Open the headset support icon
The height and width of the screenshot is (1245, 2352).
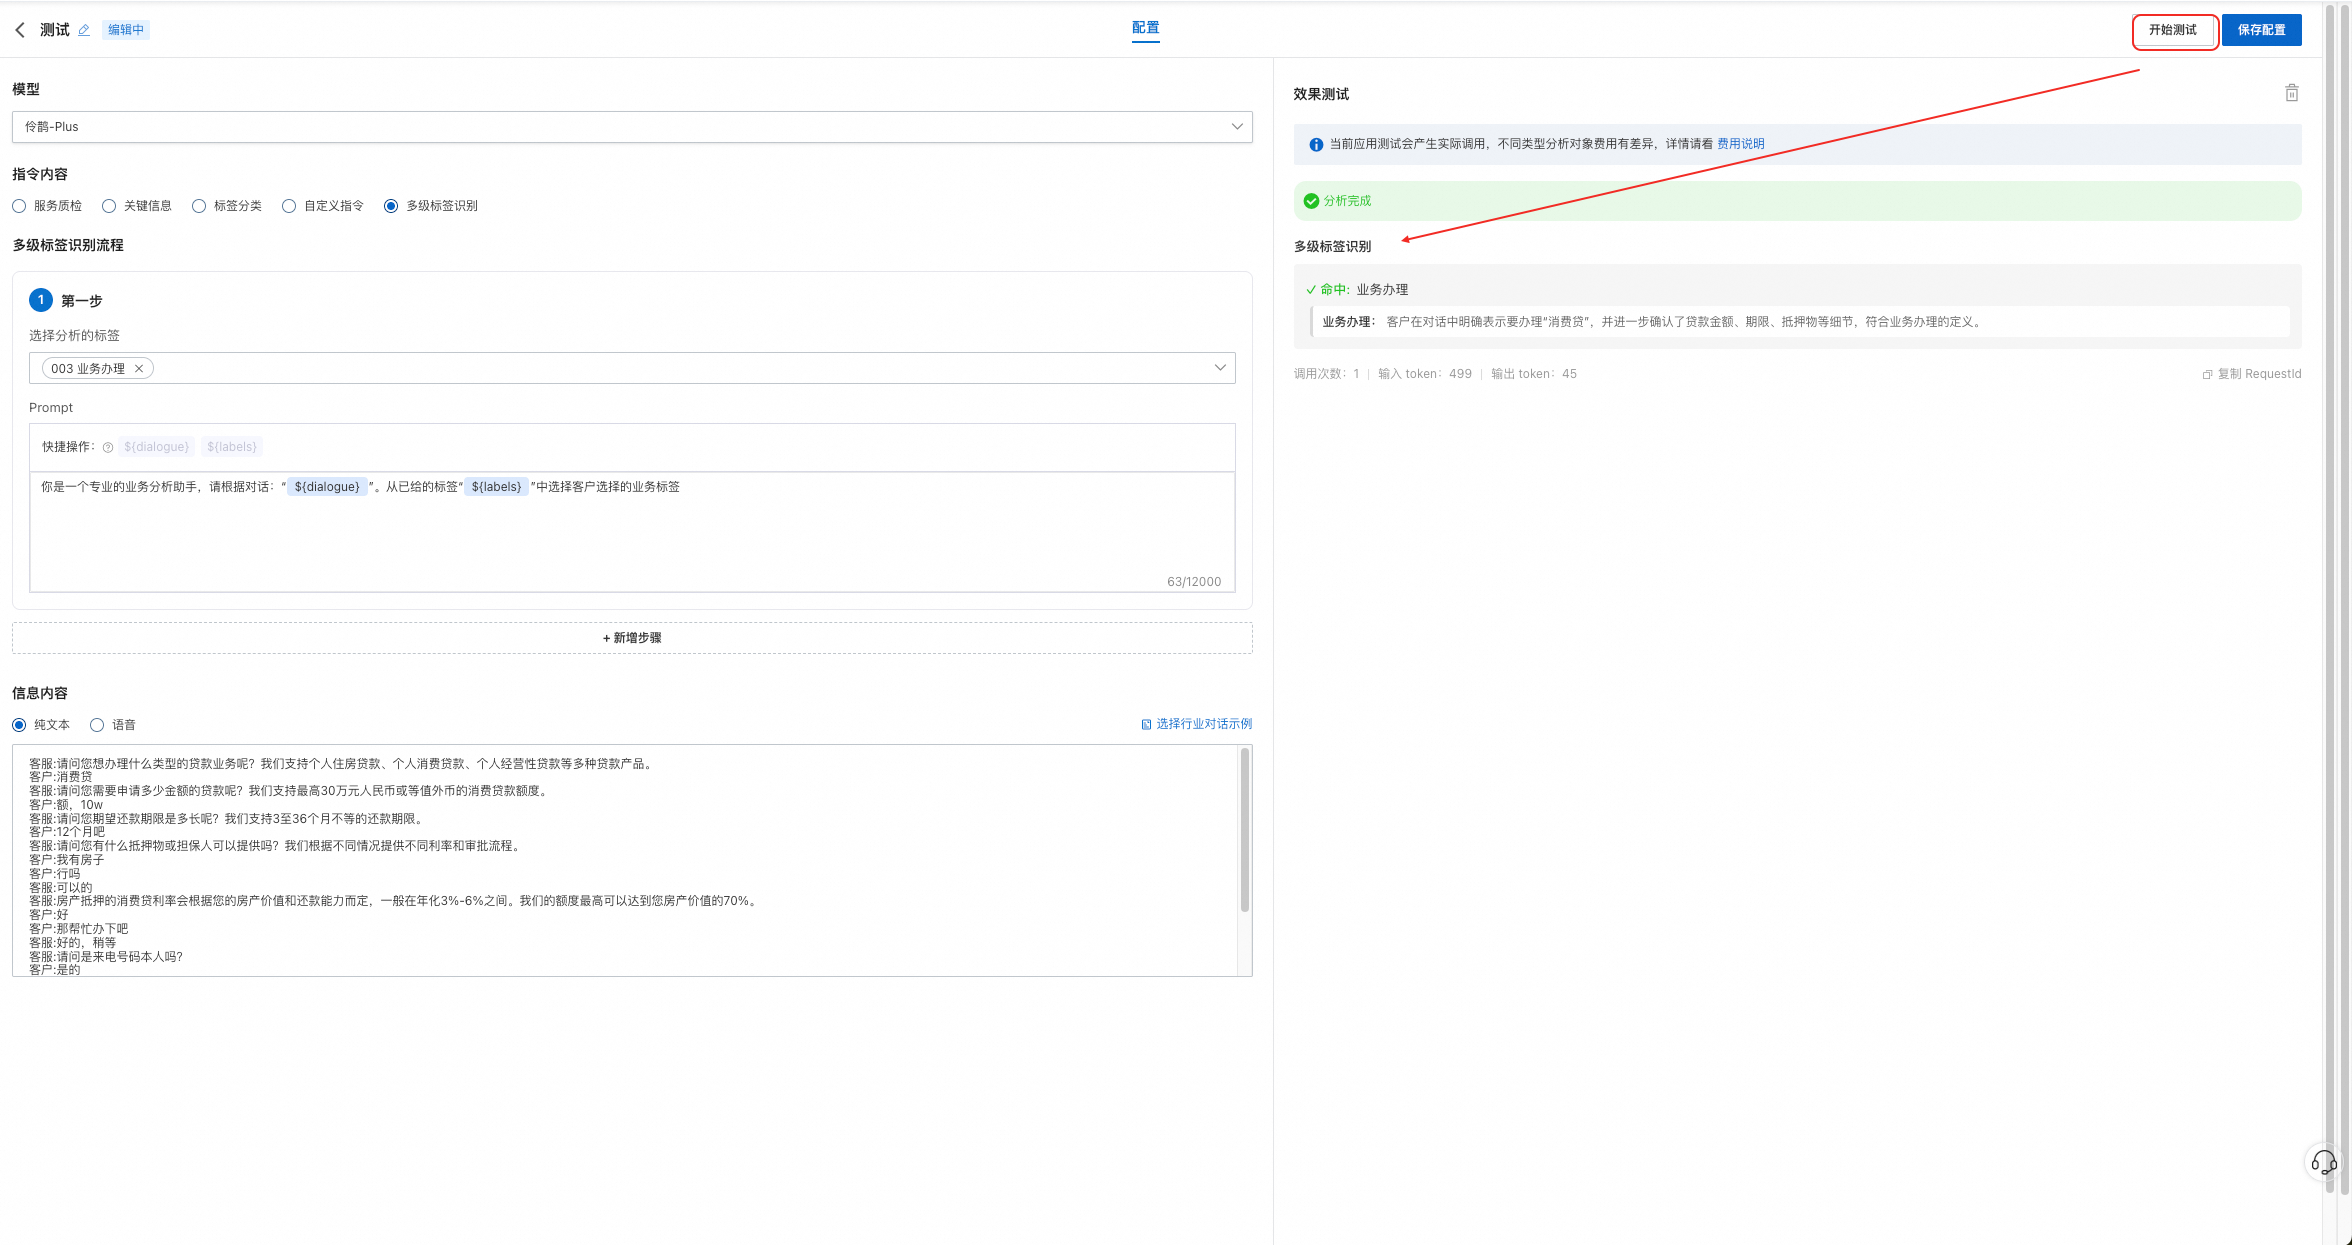coord(2323,1162)
